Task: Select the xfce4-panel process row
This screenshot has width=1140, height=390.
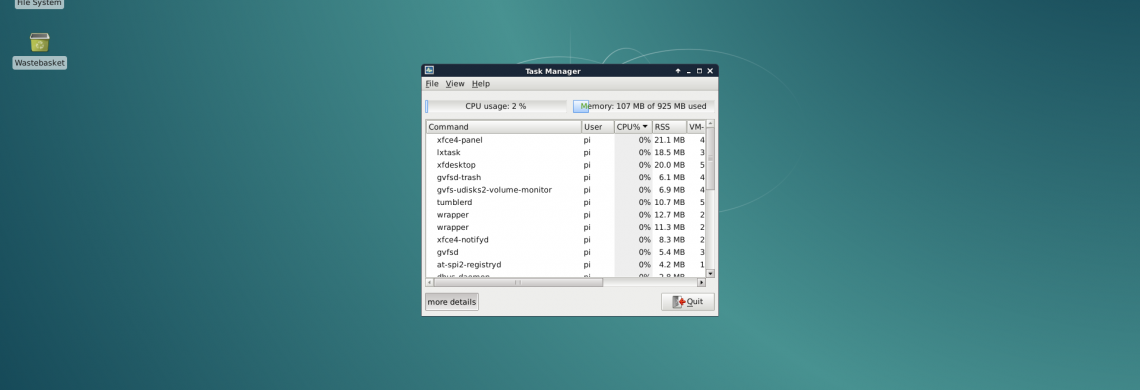Action: pyautogui.click(x=566, y=140)
